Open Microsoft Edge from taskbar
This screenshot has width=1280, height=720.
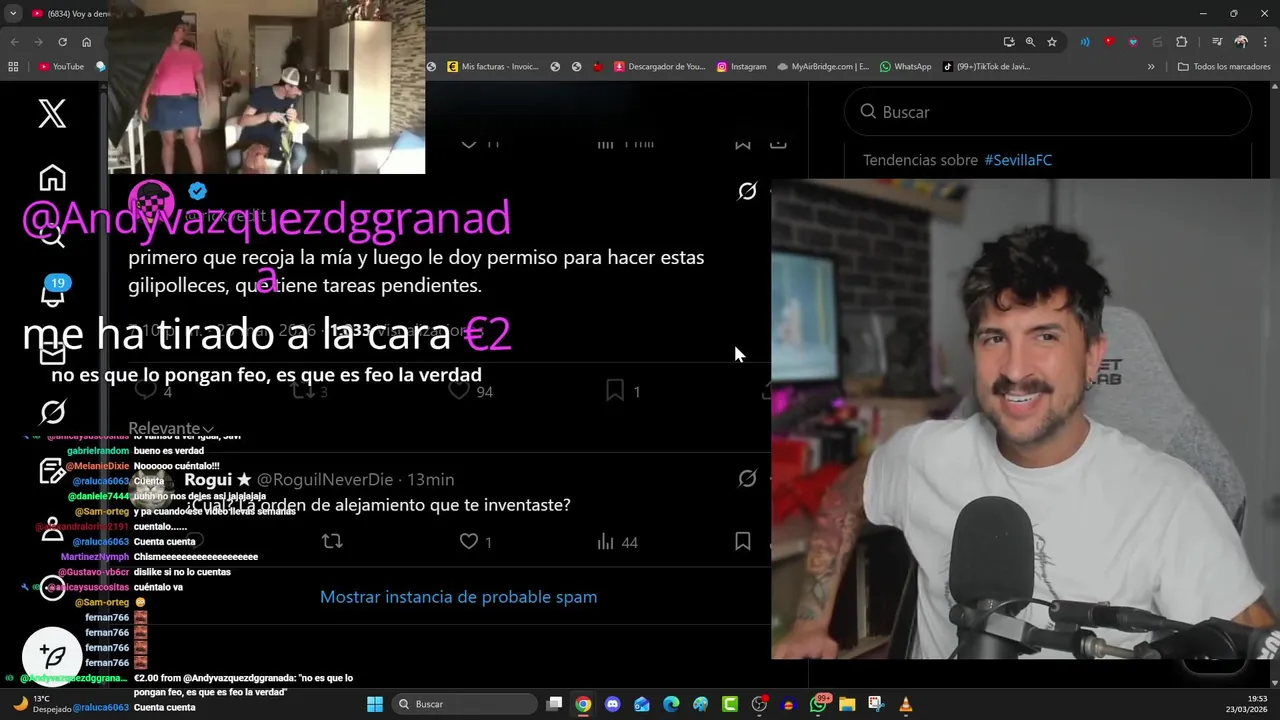coord(671,704)
